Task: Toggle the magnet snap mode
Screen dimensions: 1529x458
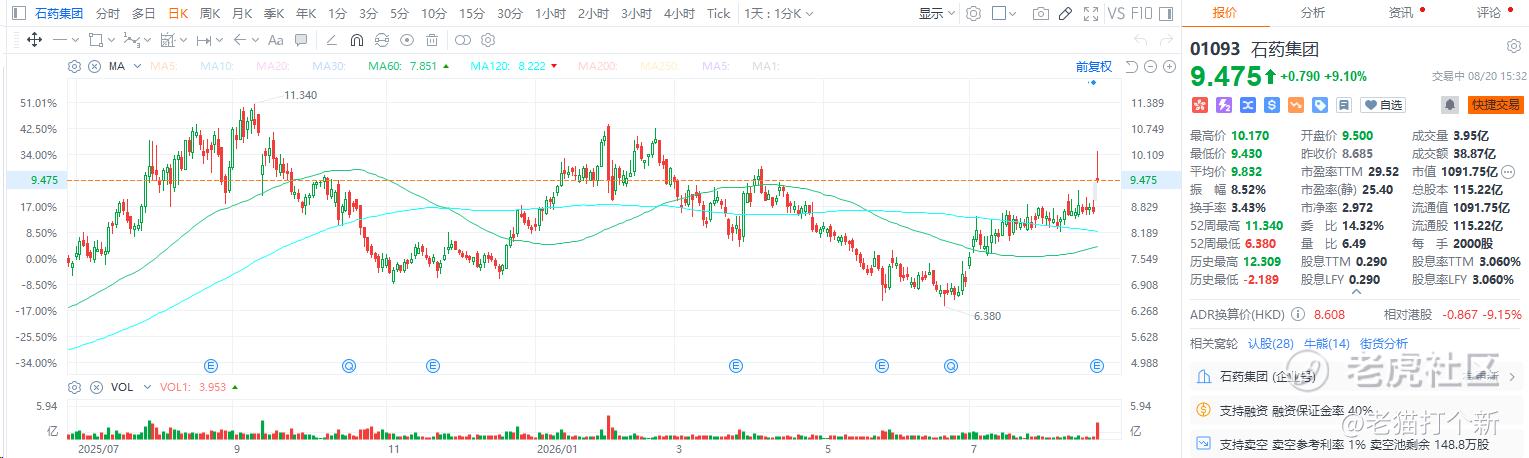Action: pyautogui.click(x=356, y=40)
